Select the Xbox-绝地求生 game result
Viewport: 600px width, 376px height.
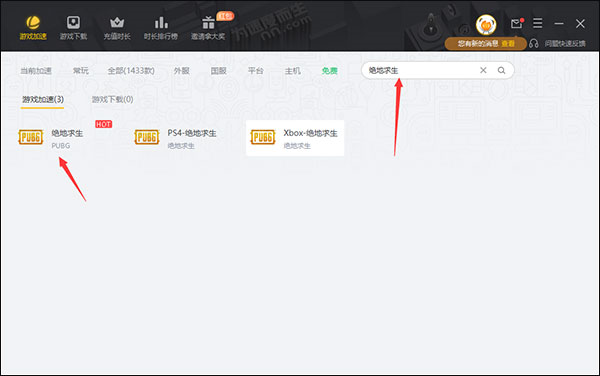295,138
